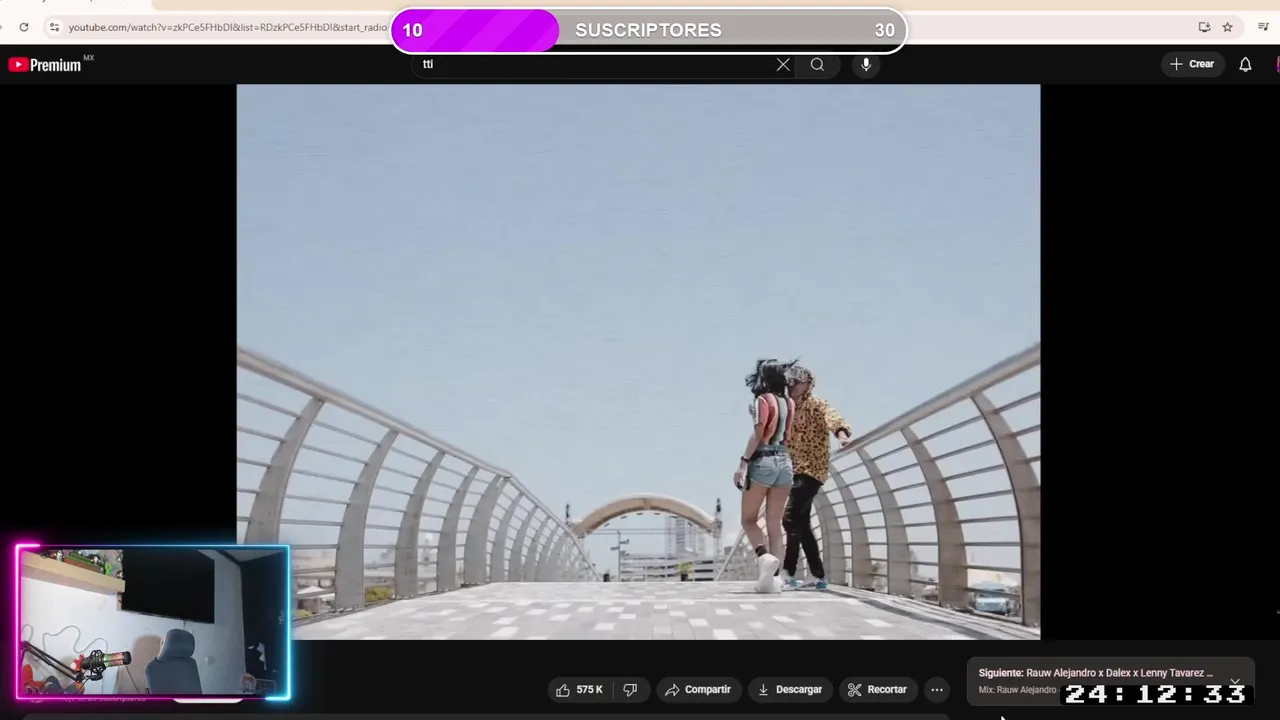Click the Crear button
This screenshot has width=1280, height=720.
1192,64
